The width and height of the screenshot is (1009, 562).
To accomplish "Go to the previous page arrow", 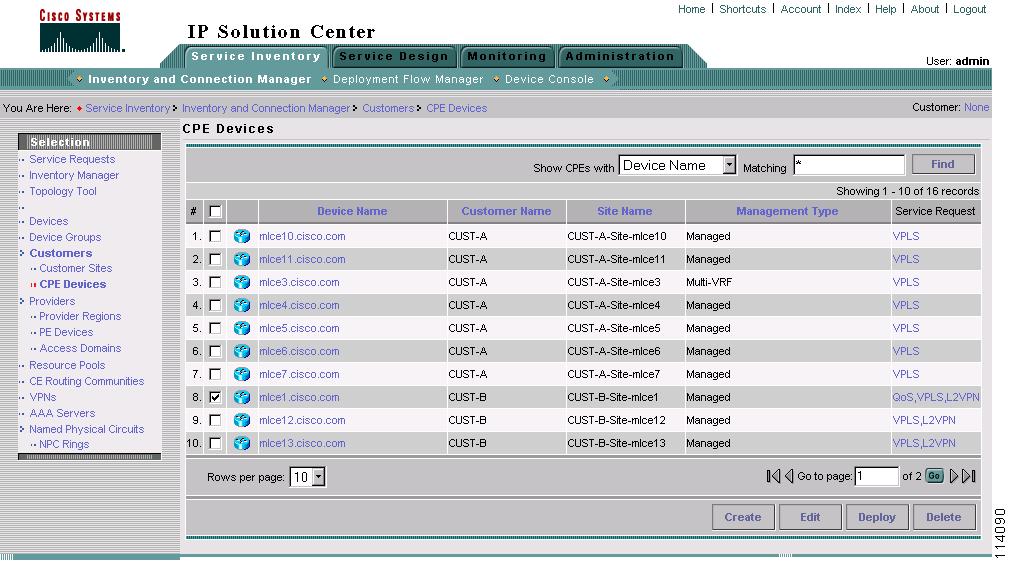I will [x=789, y=476].
